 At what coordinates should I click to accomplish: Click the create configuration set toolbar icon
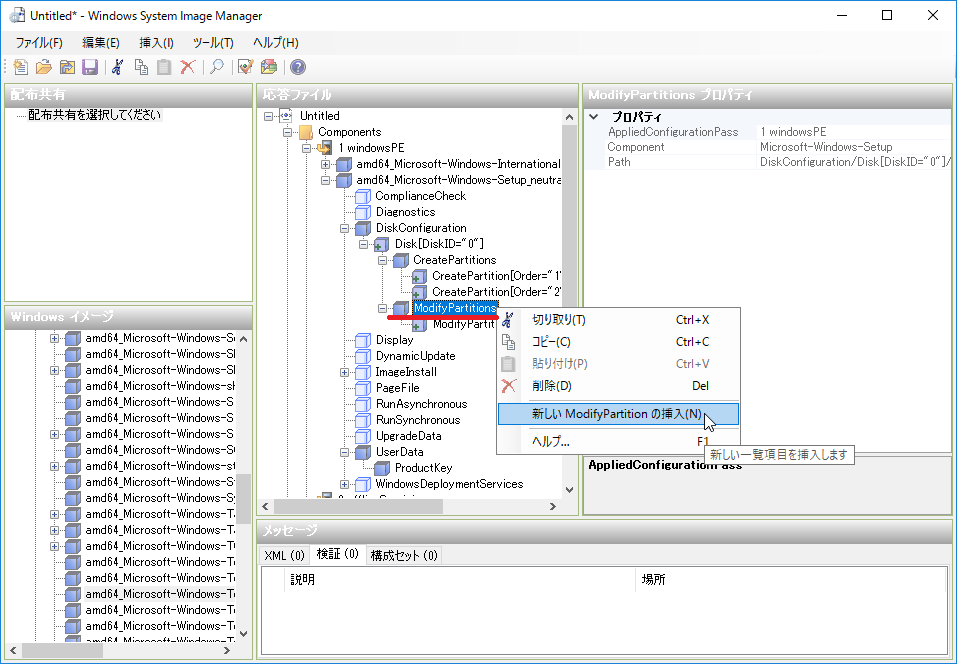pyautogui.click(x=269, y=67)
